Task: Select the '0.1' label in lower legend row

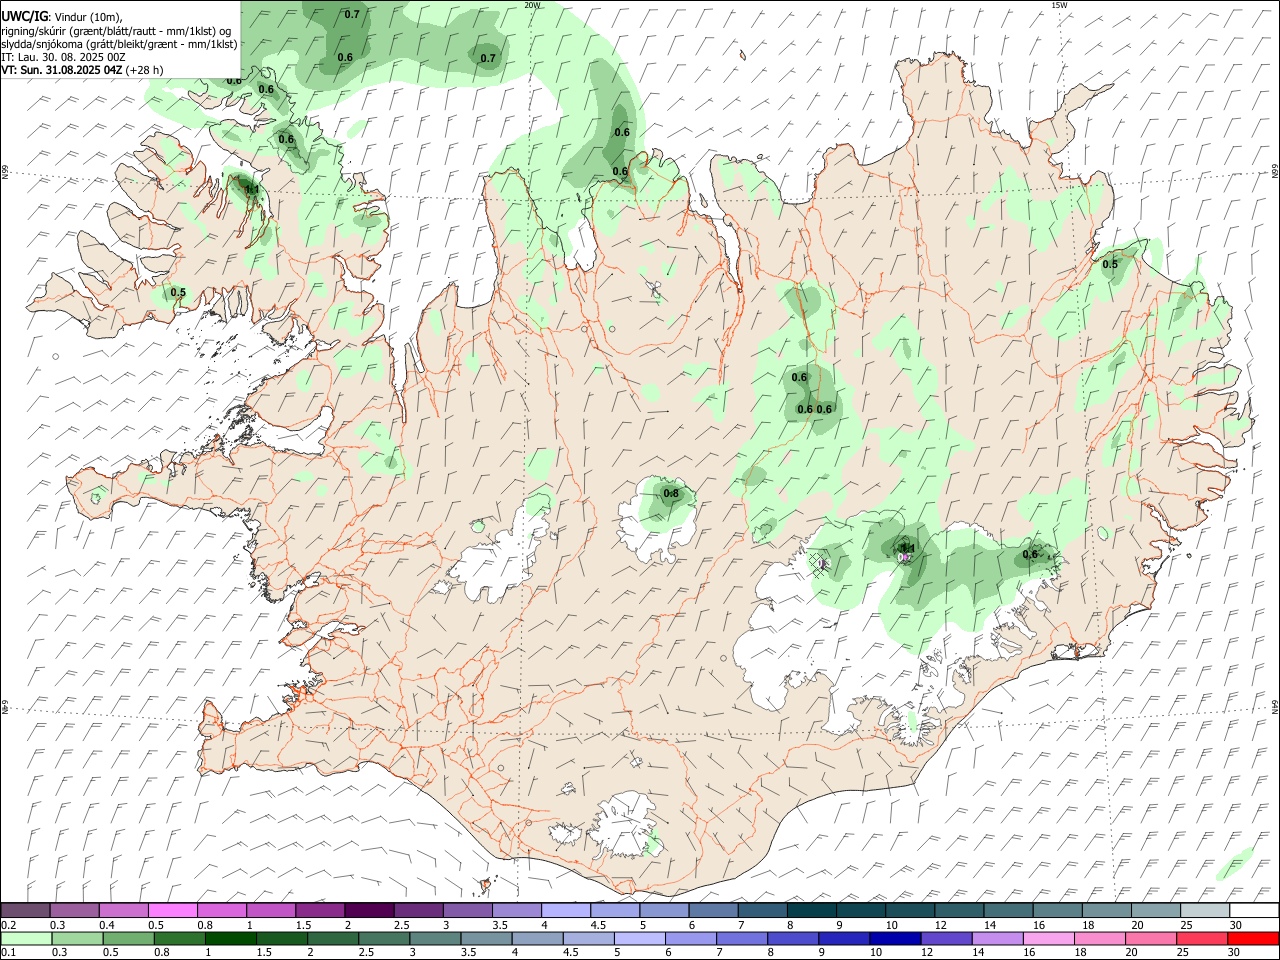Action: click(x=8, y=953)
